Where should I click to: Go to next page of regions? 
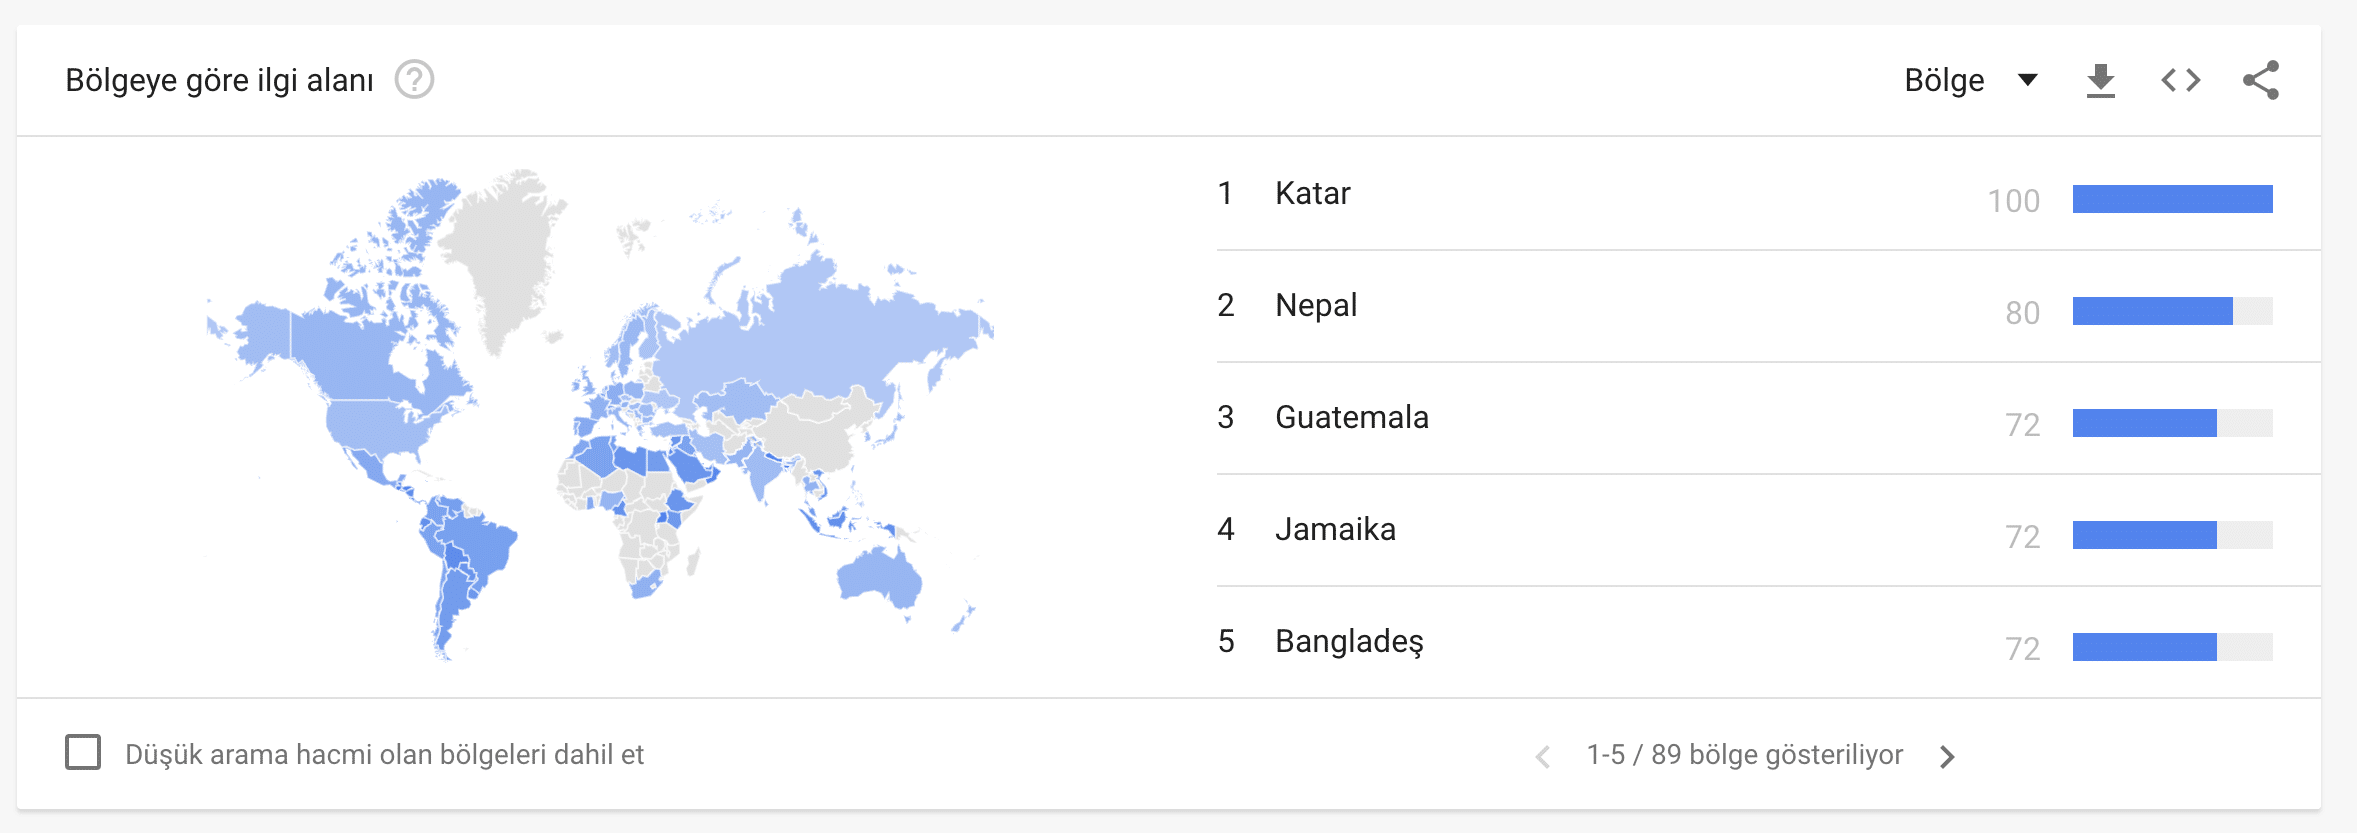click(1946, 757)
